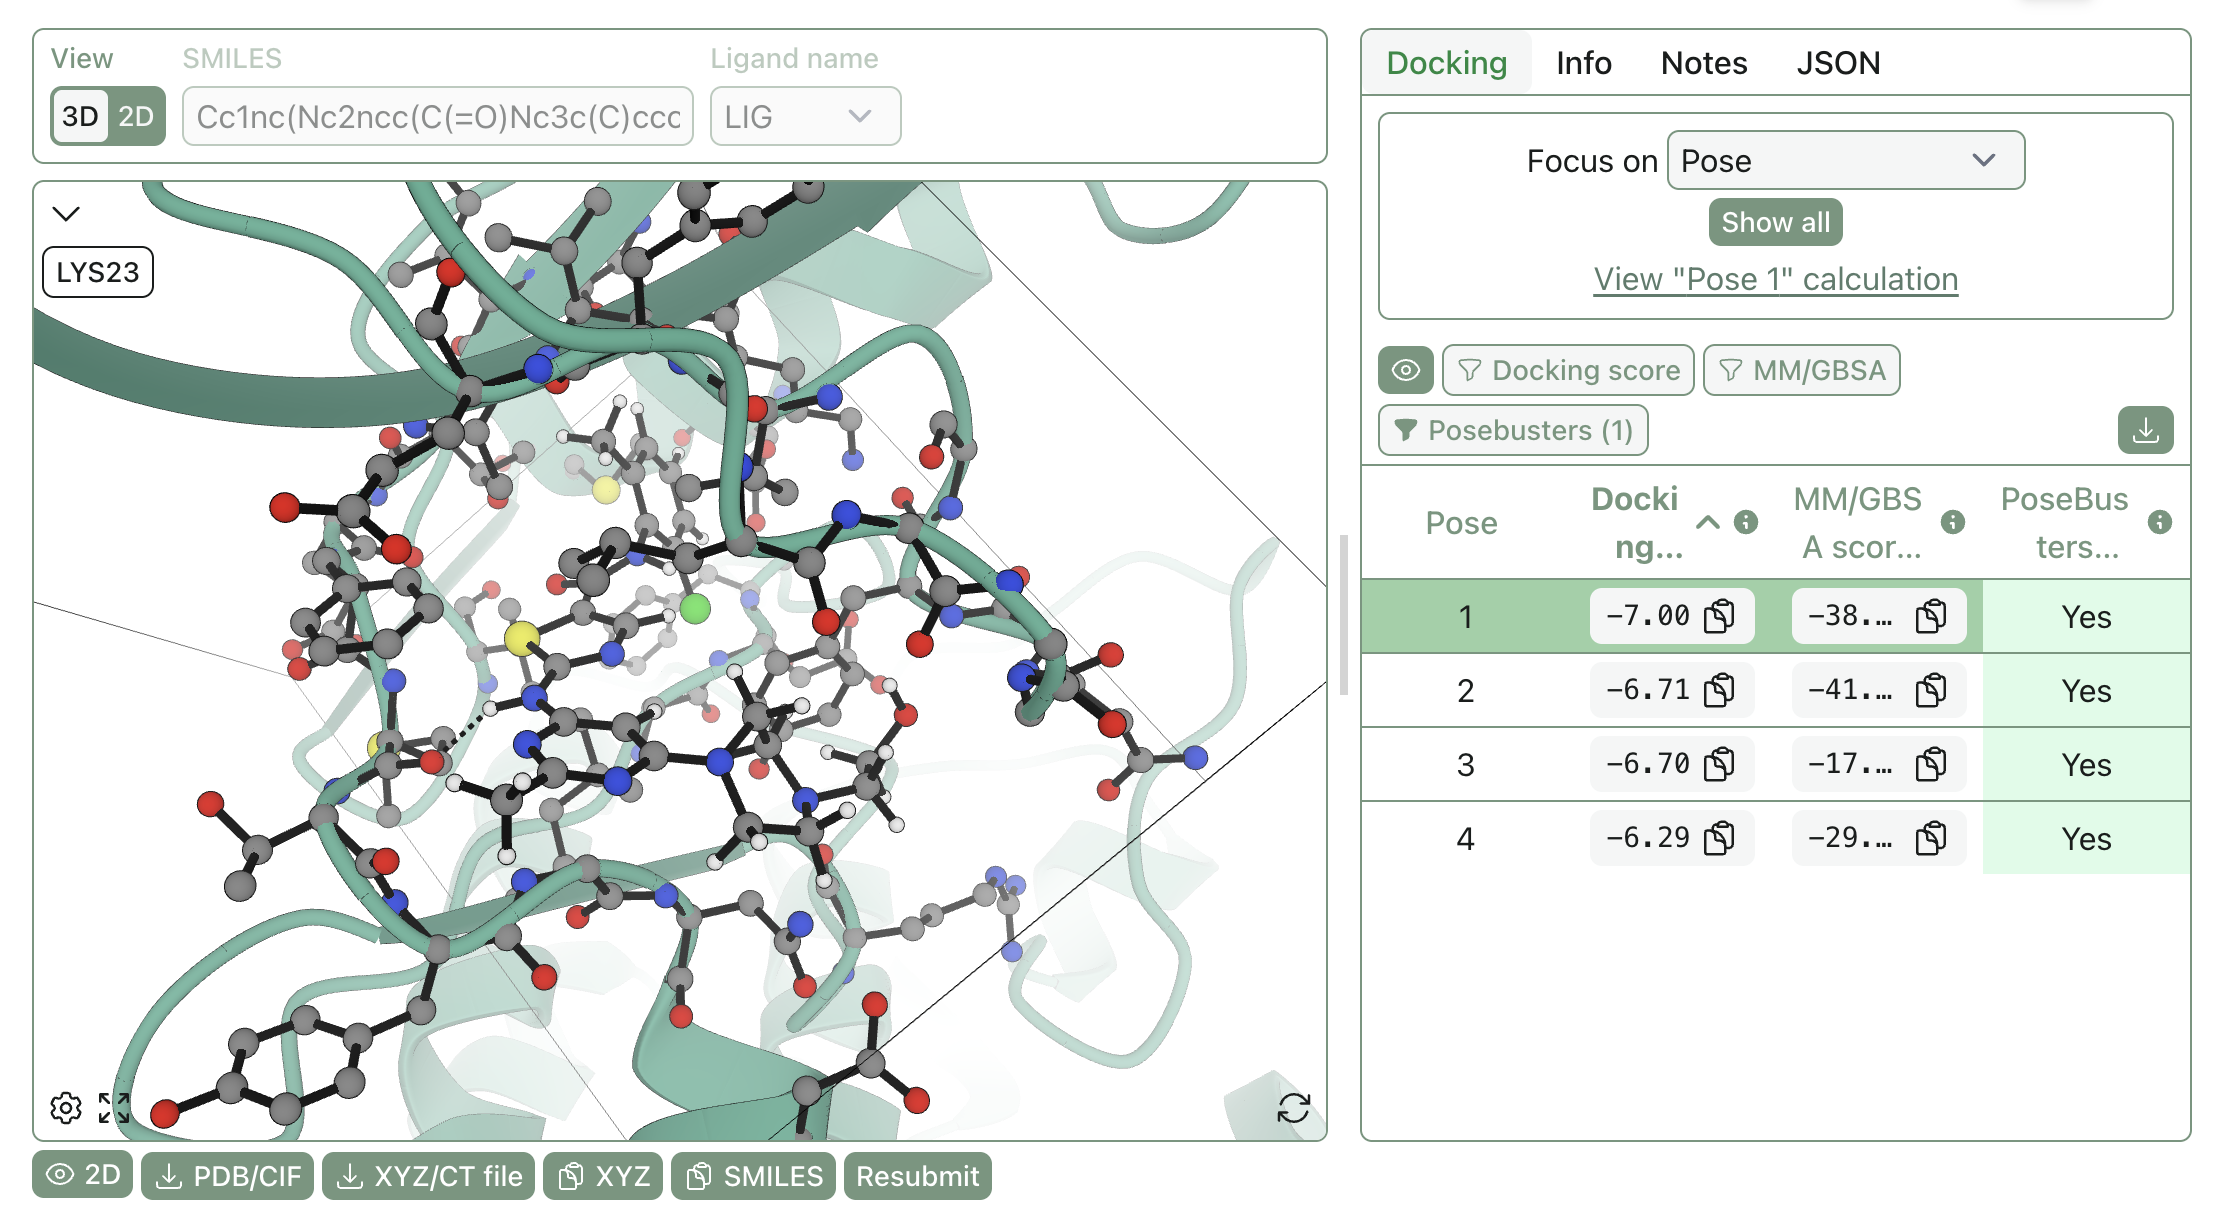Open the Docking tab
This screenshot has width=2224, height=1222.
(x=1446, y=63)
